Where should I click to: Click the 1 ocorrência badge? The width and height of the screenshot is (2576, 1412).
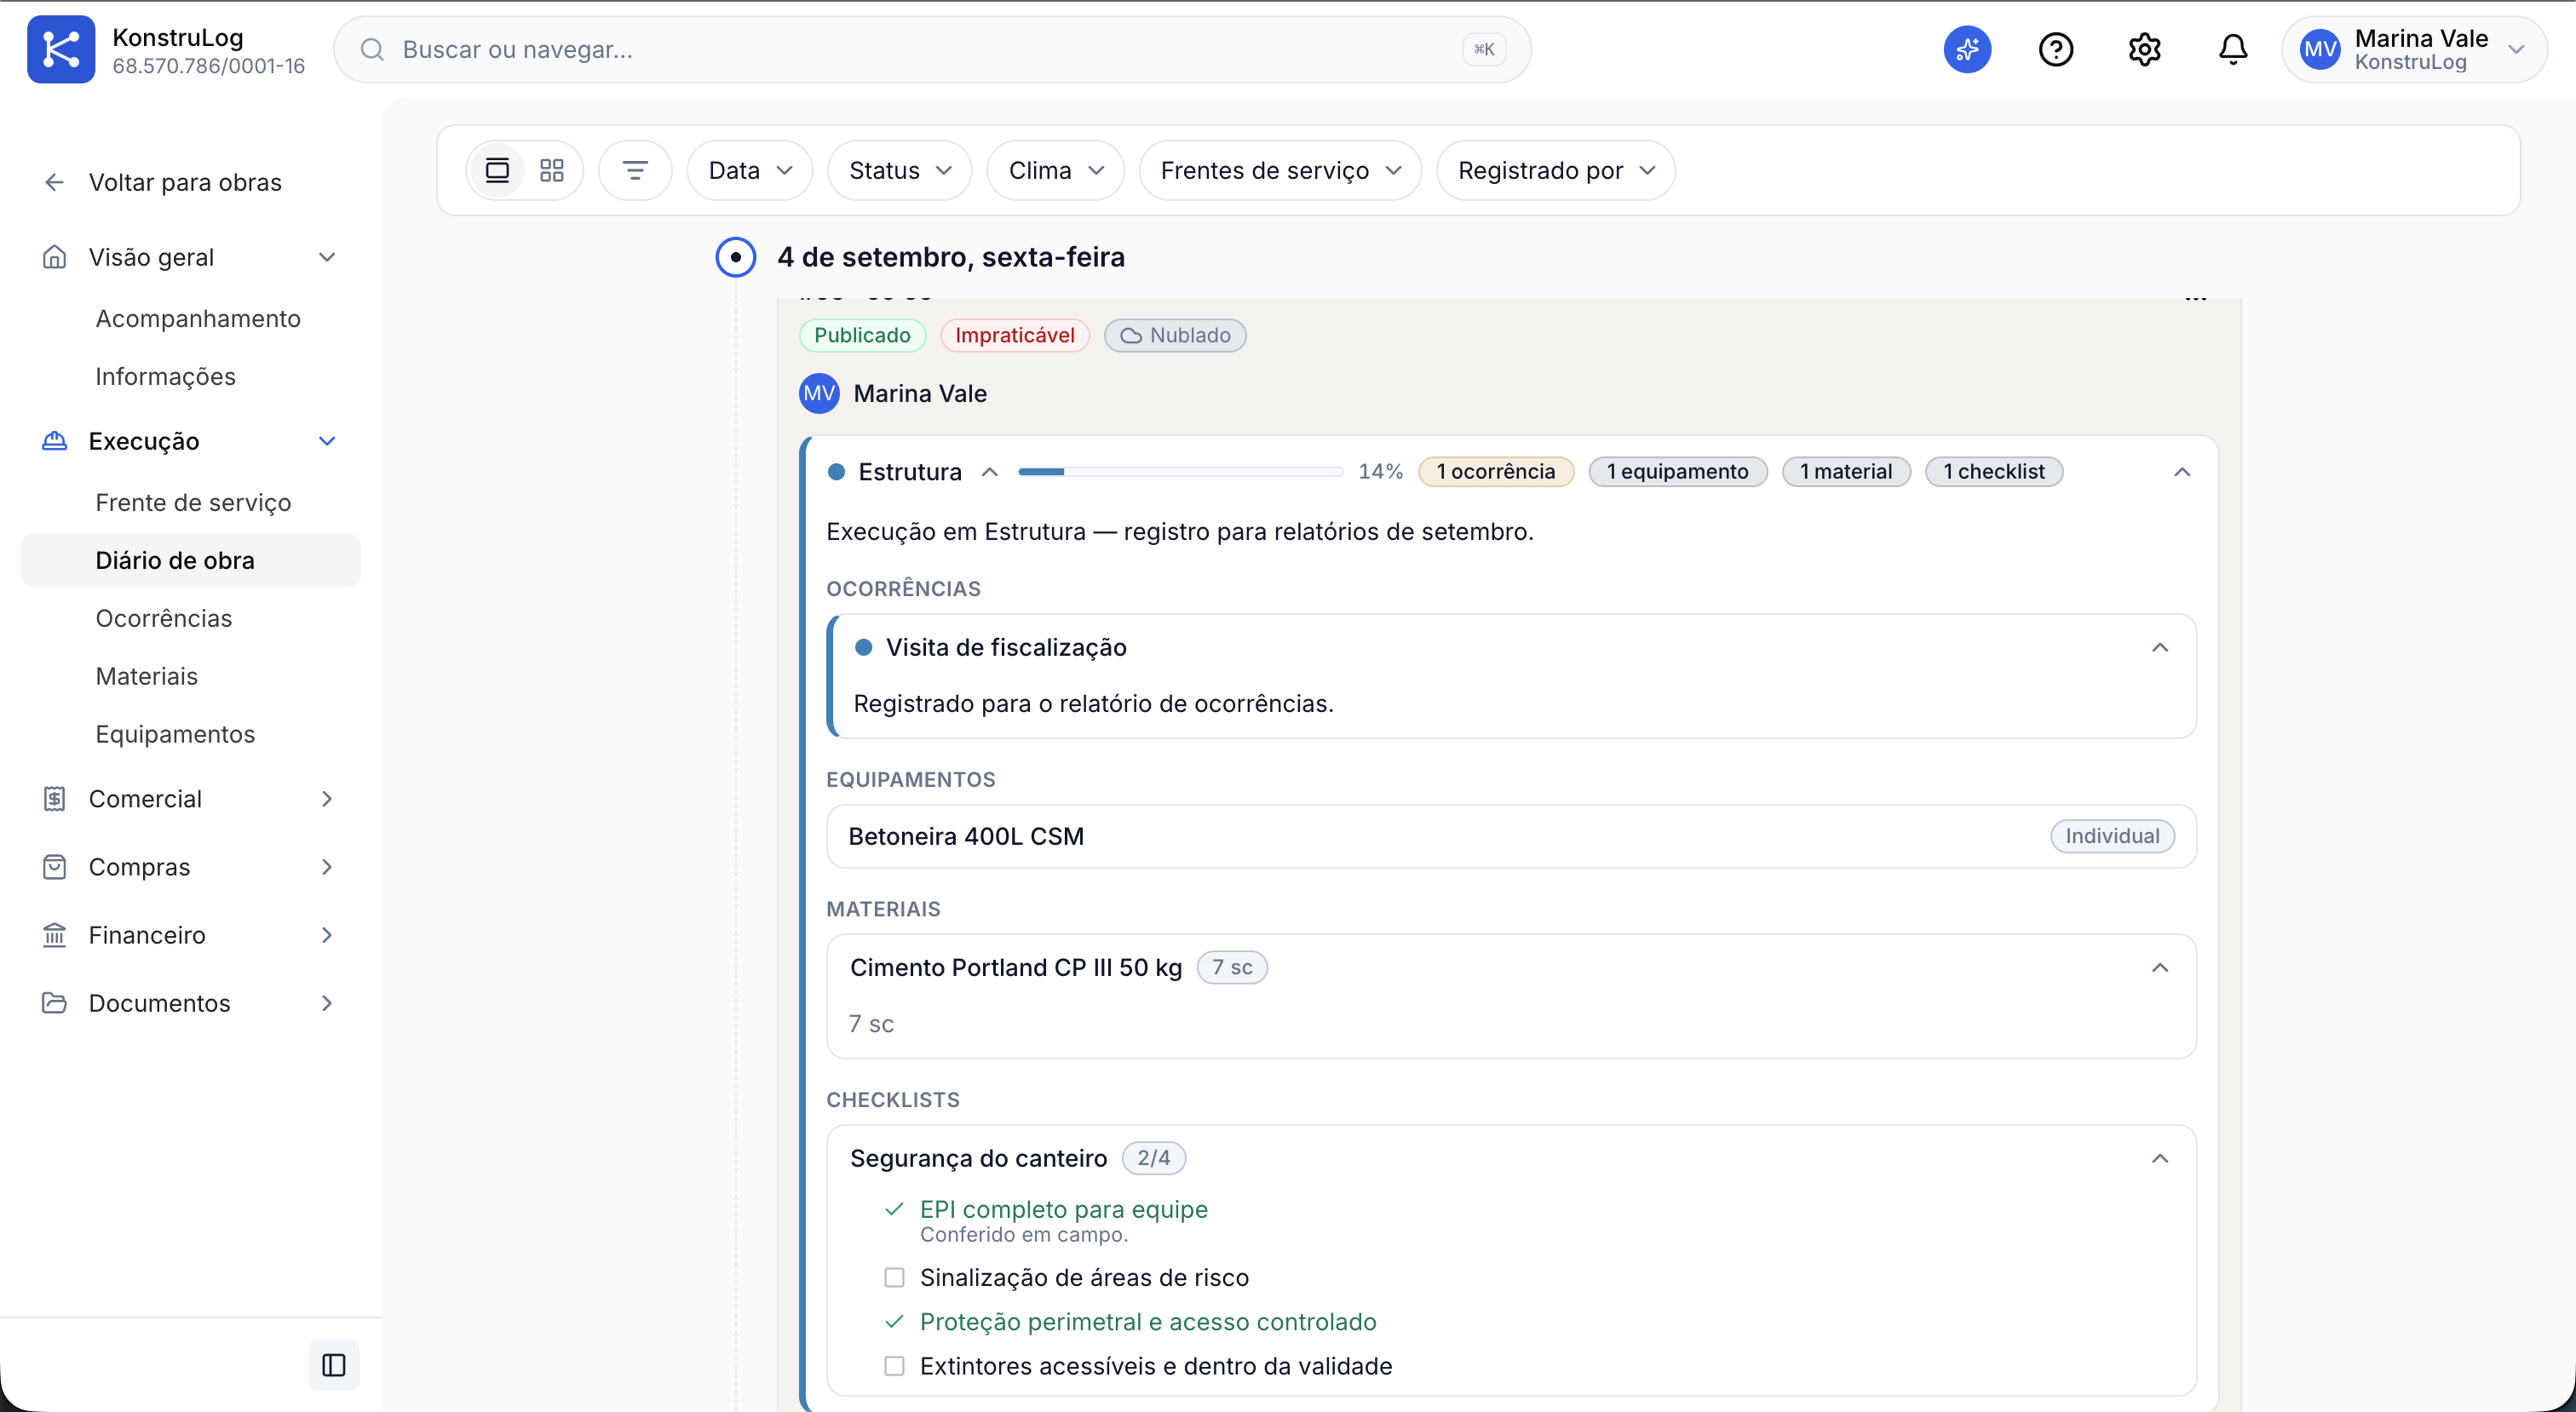[x=1496, y=472]
